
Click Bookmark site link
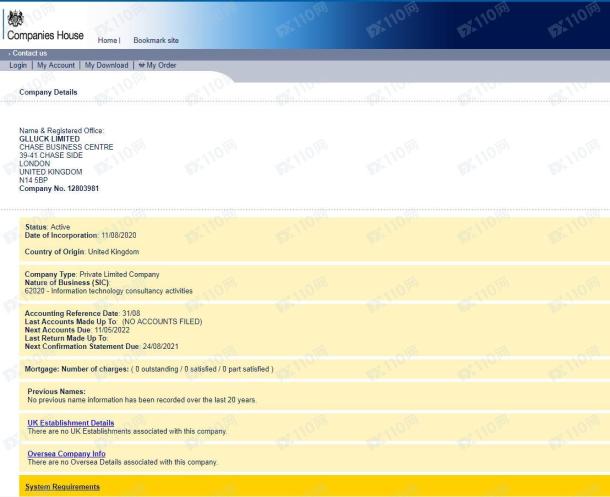coord(156,40)
